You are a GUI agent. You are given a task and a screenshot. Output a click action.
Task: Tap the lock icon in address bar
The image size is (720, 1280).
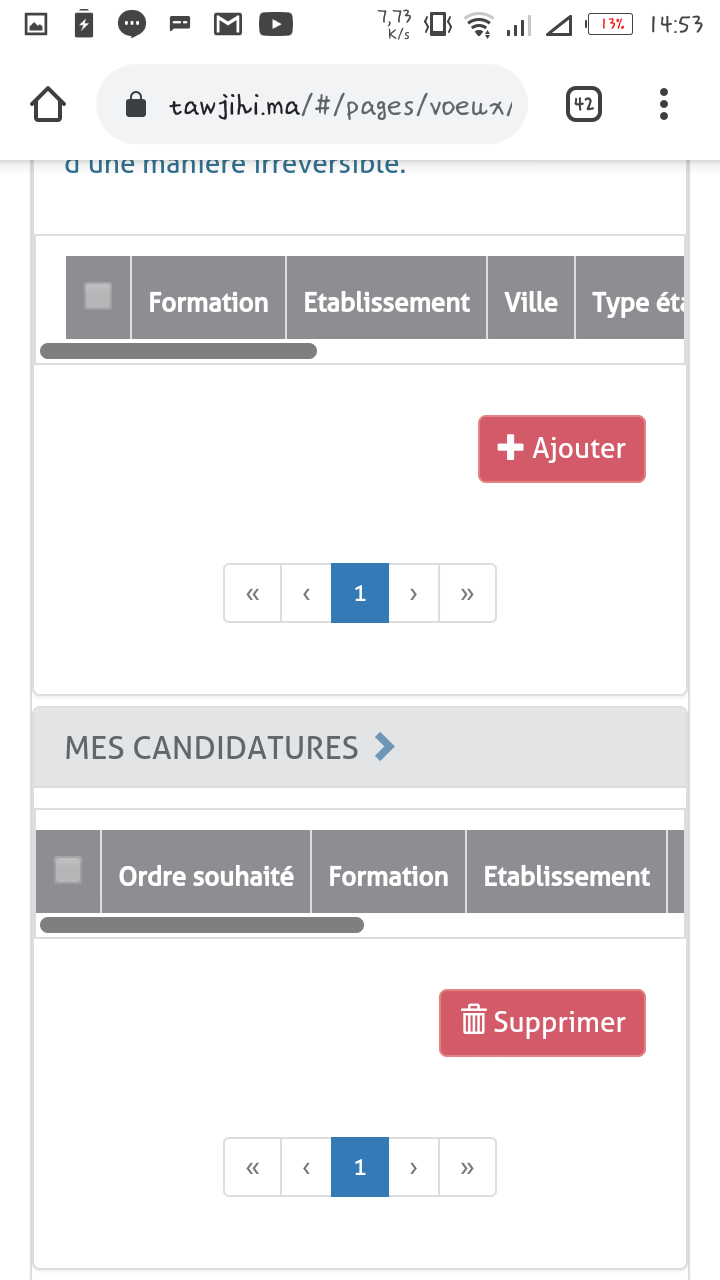pos(135,105)
